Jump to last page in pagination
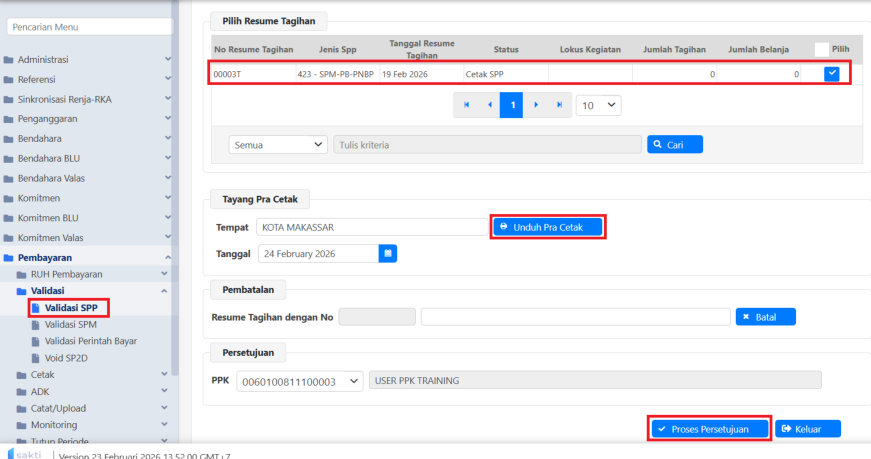The height and width of the screenshot is (459, 871). [x=559, y=105]
